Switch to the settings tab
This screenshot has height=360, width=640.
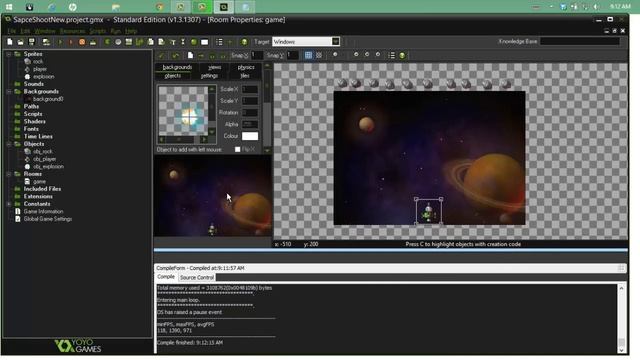click(209, 76)
